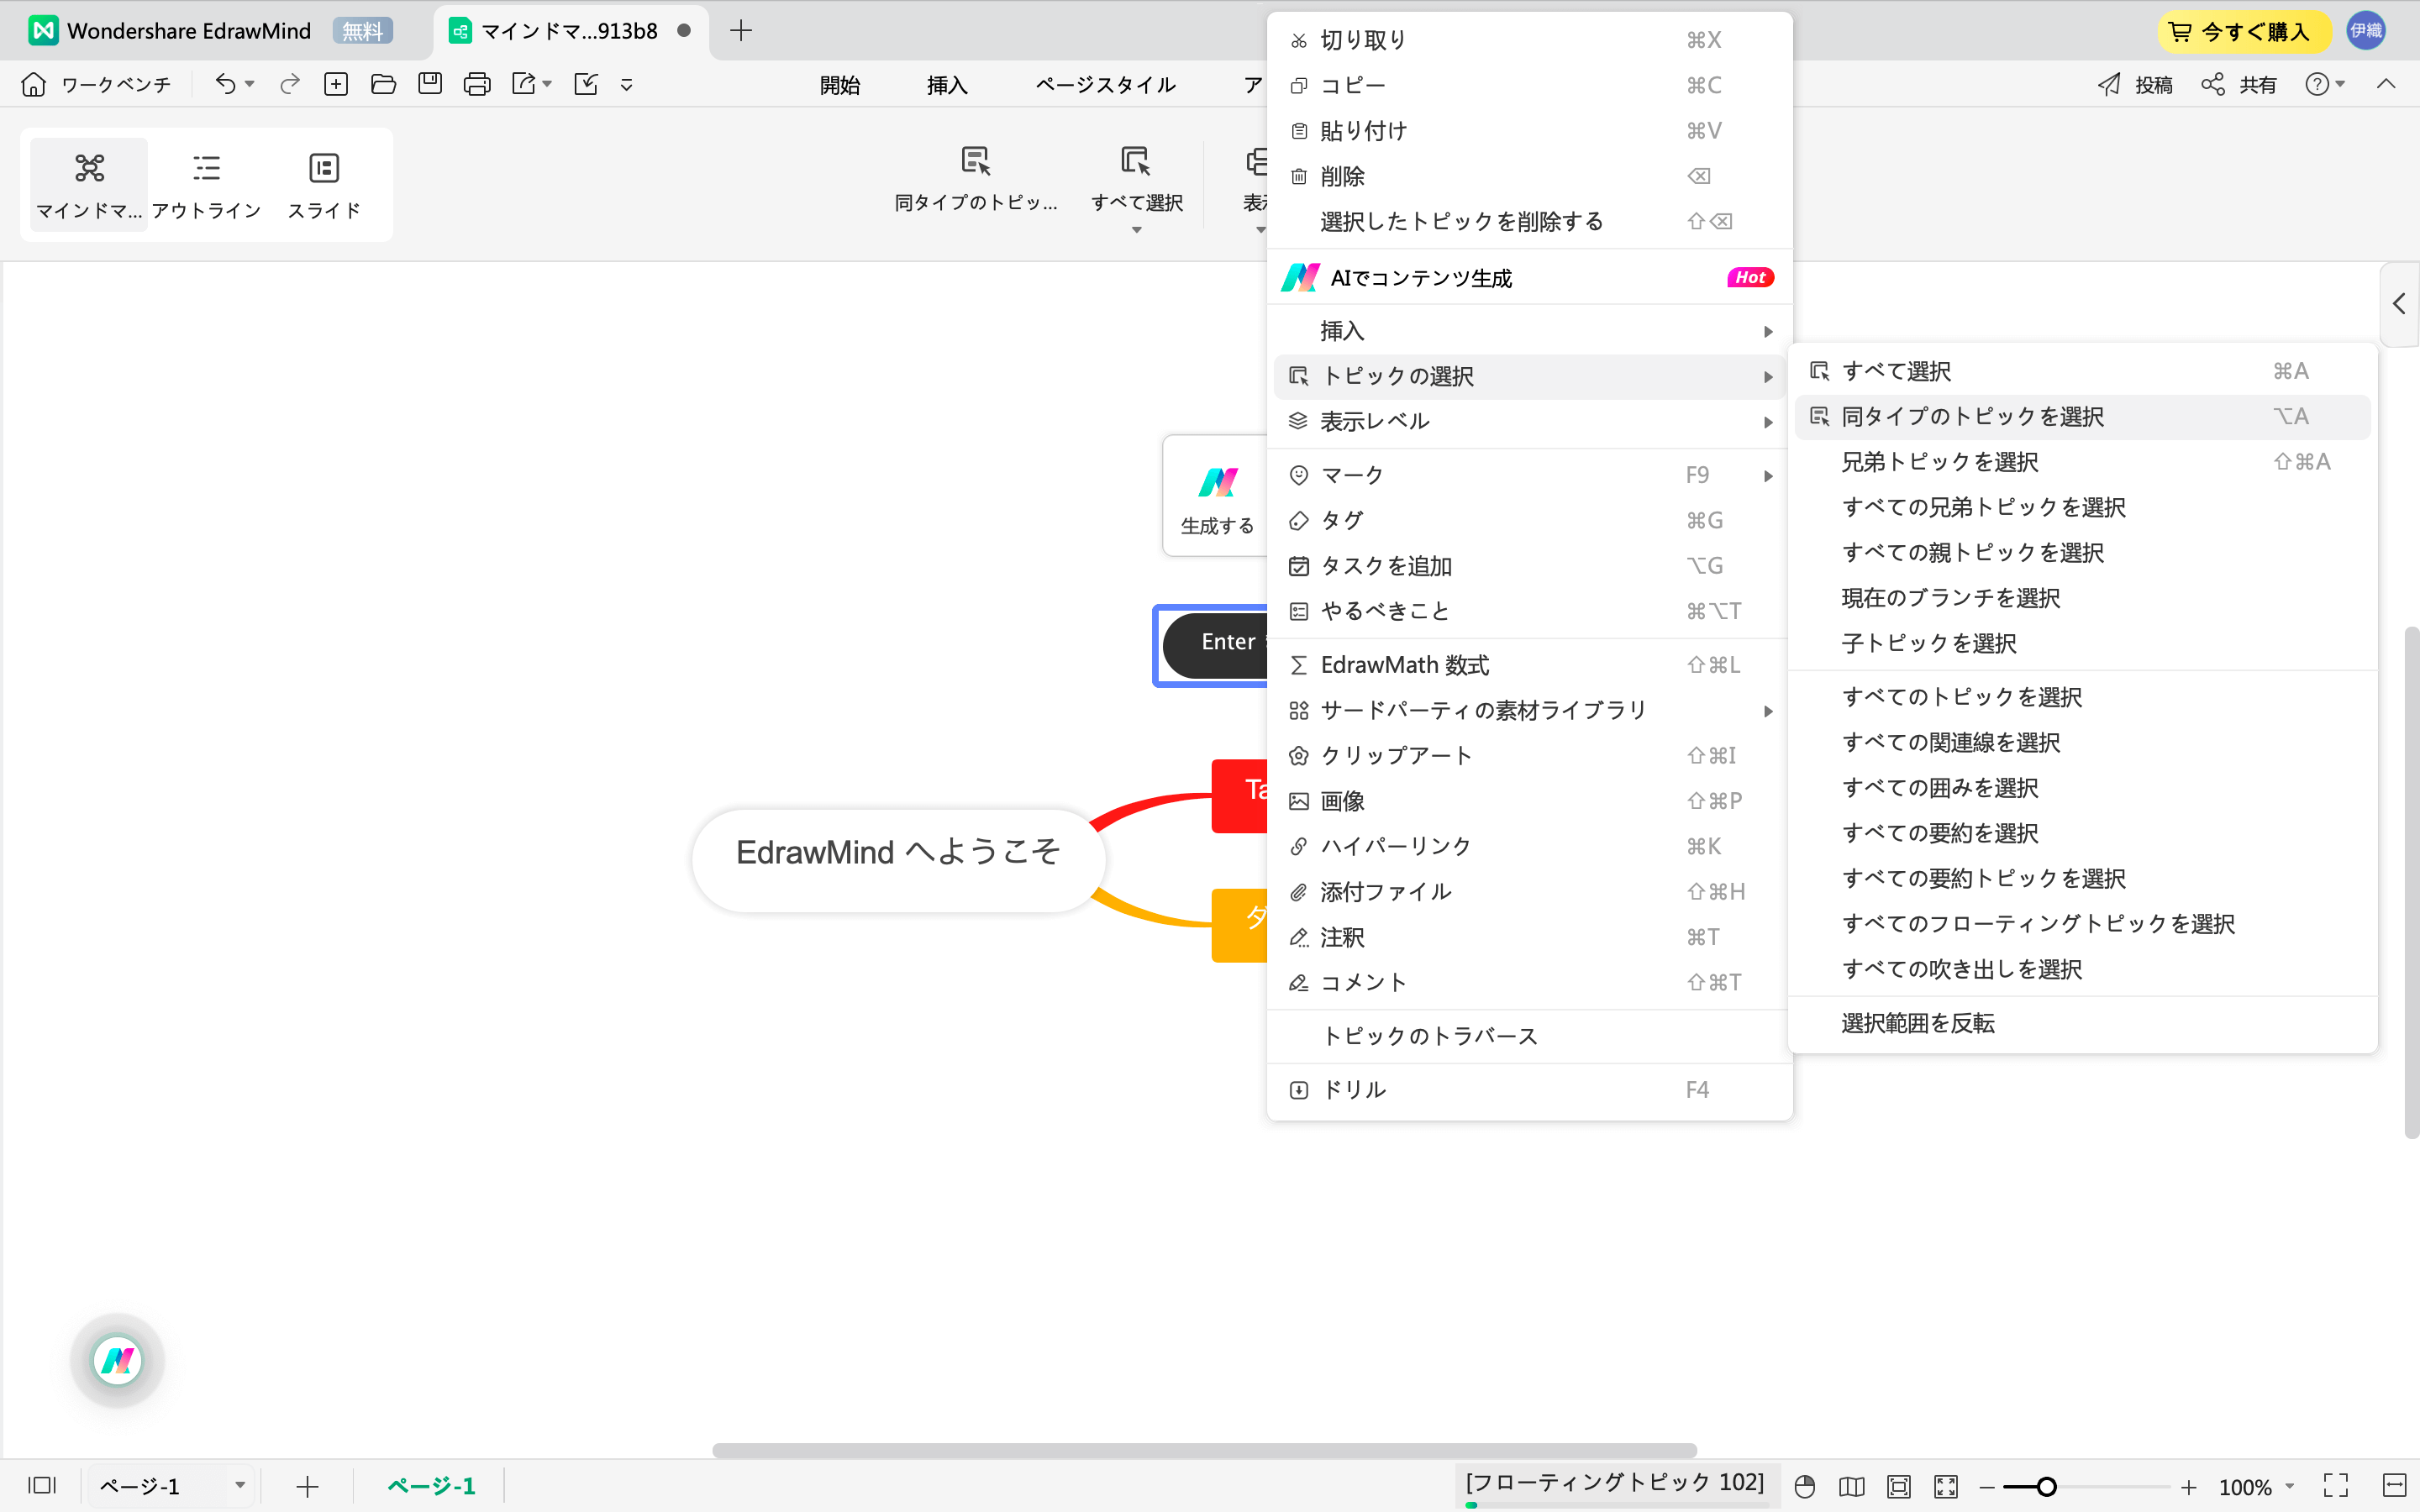
Task: Switch to スライド view
Action: [323, 184]
